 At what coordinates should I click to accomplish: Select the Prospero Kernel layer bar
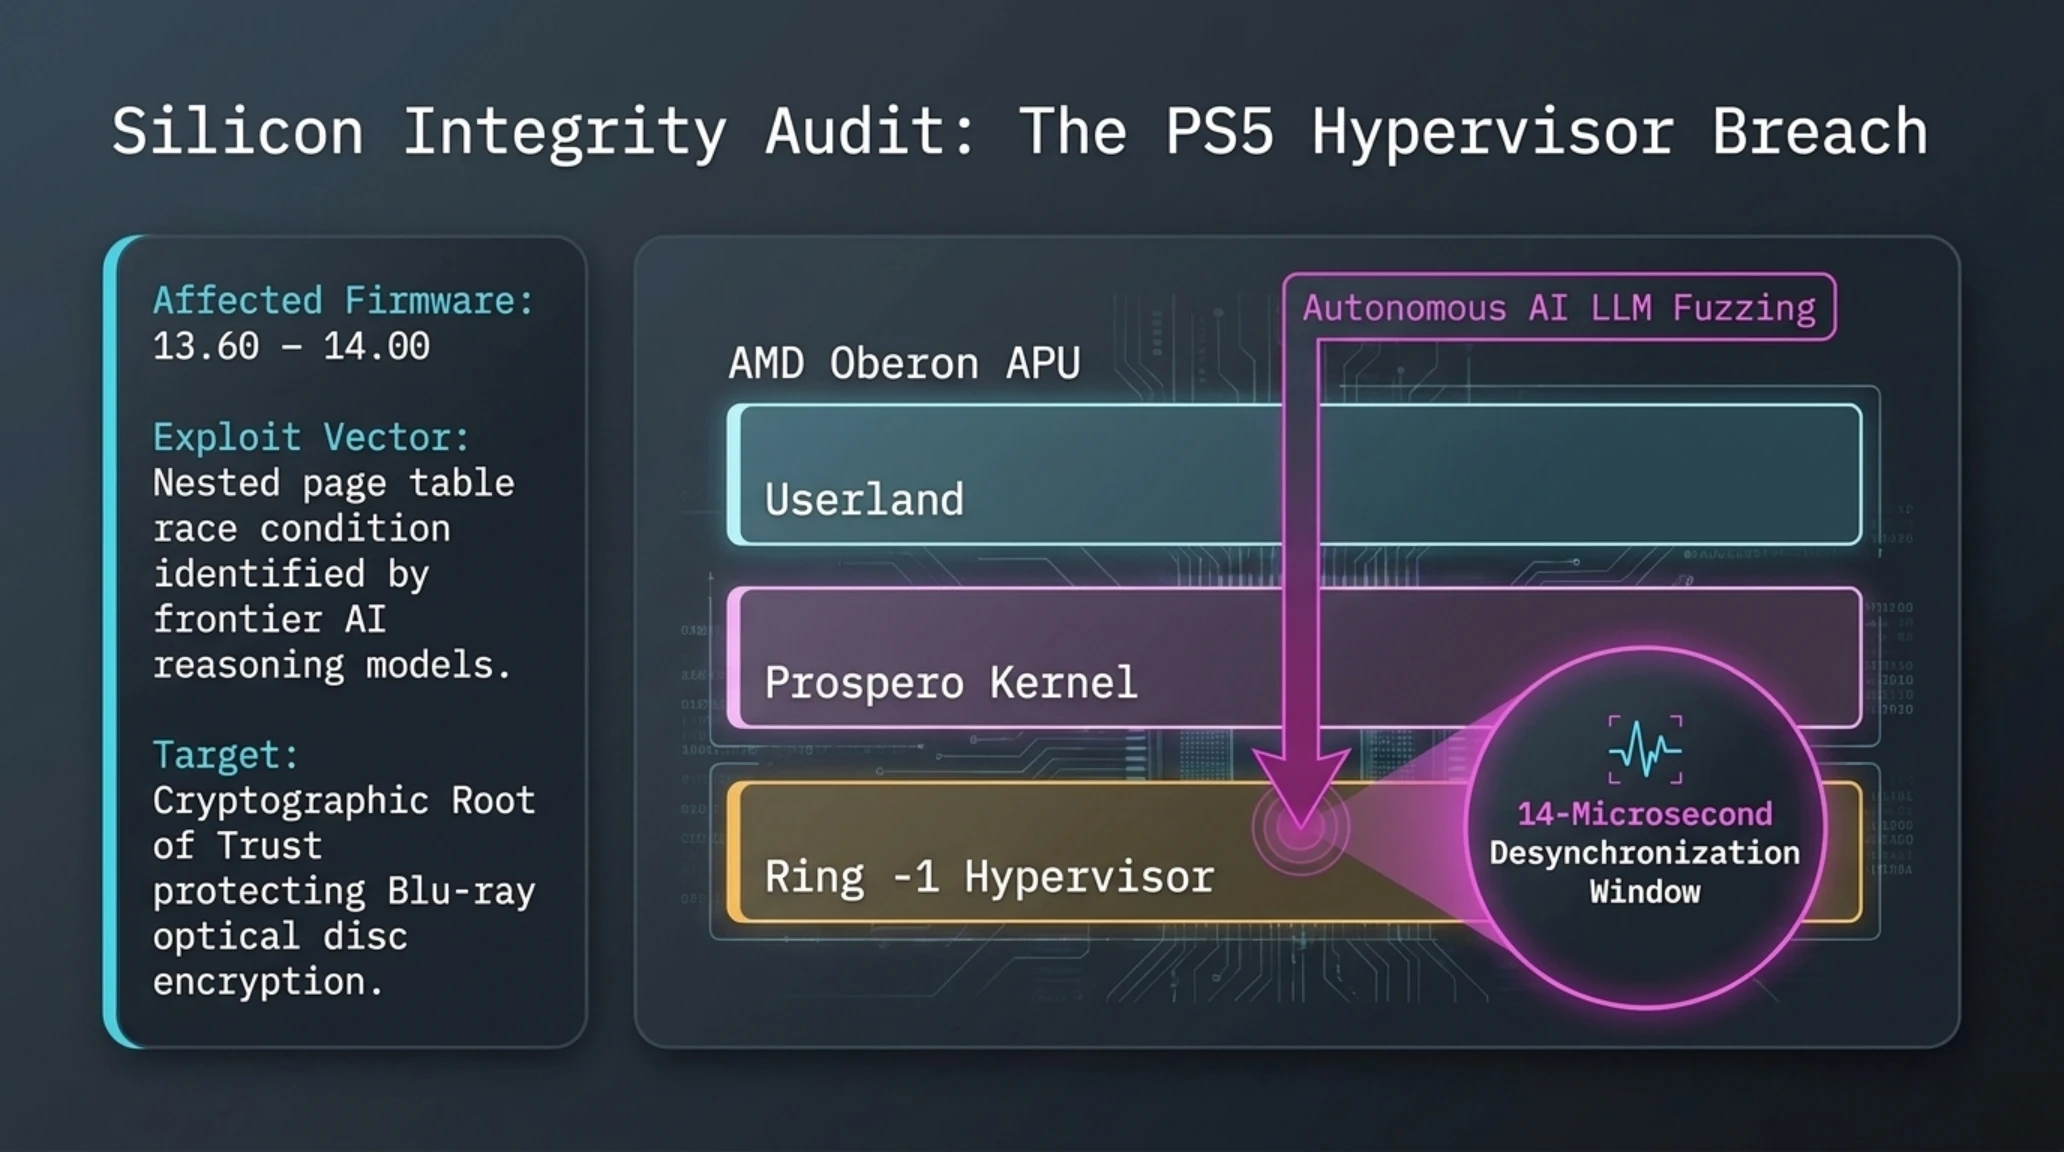tap(1294, 657)
